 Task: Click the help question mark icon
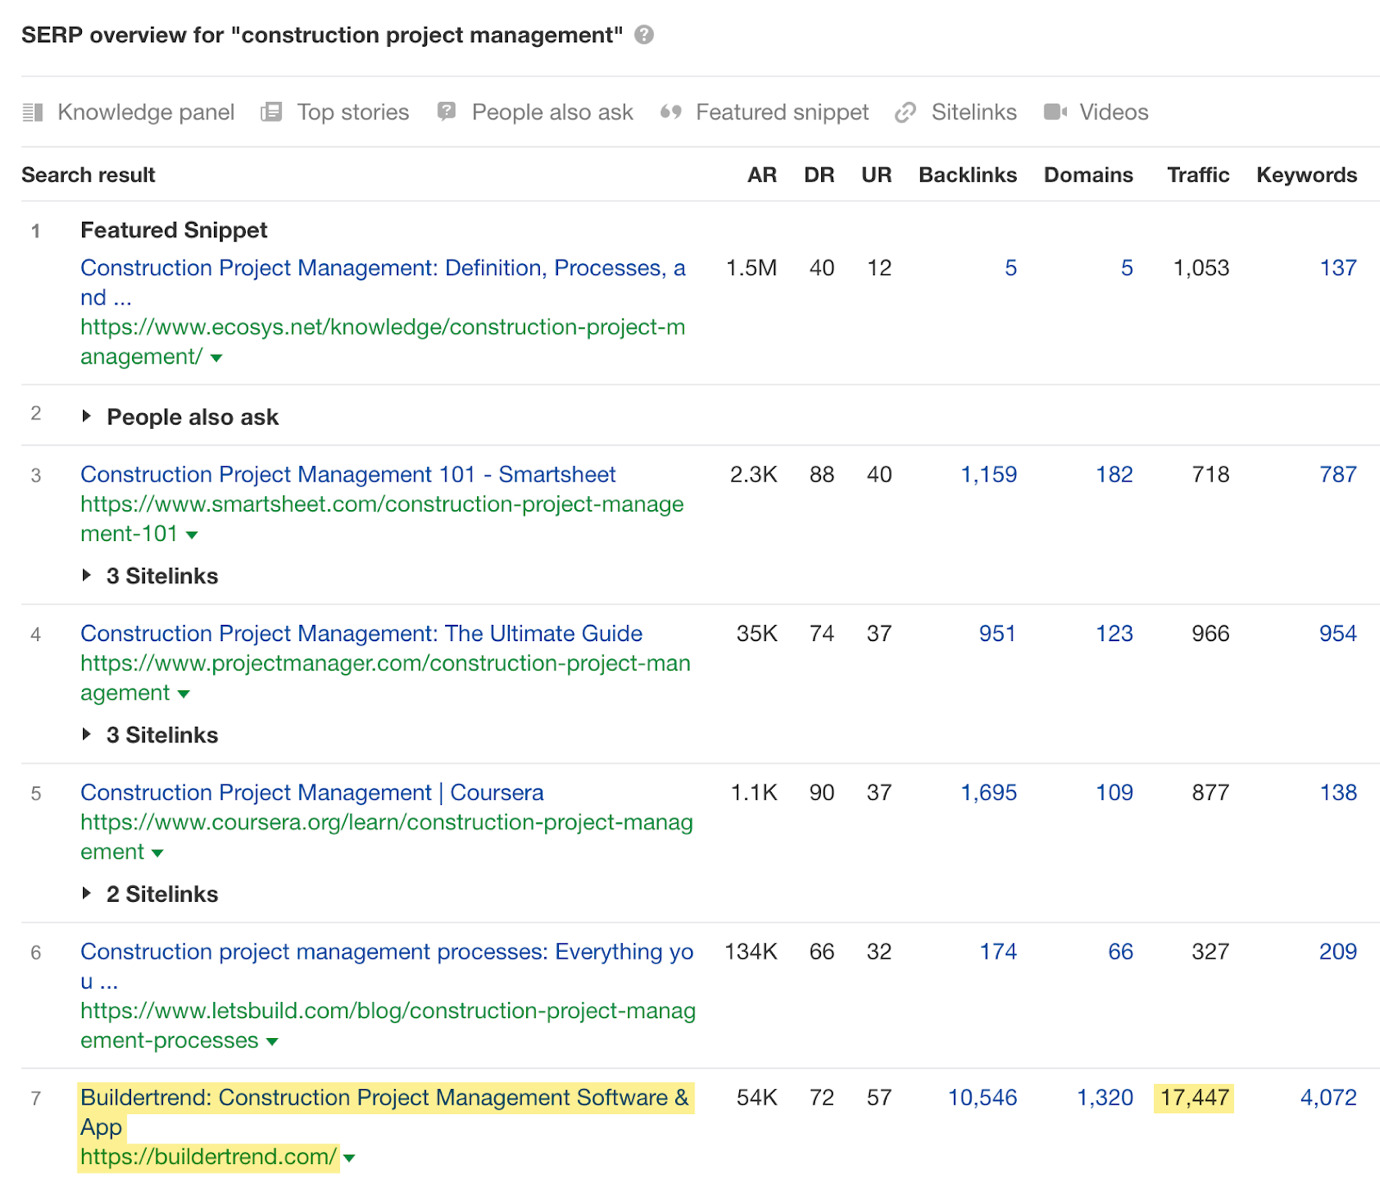click(x=644, y=35)
